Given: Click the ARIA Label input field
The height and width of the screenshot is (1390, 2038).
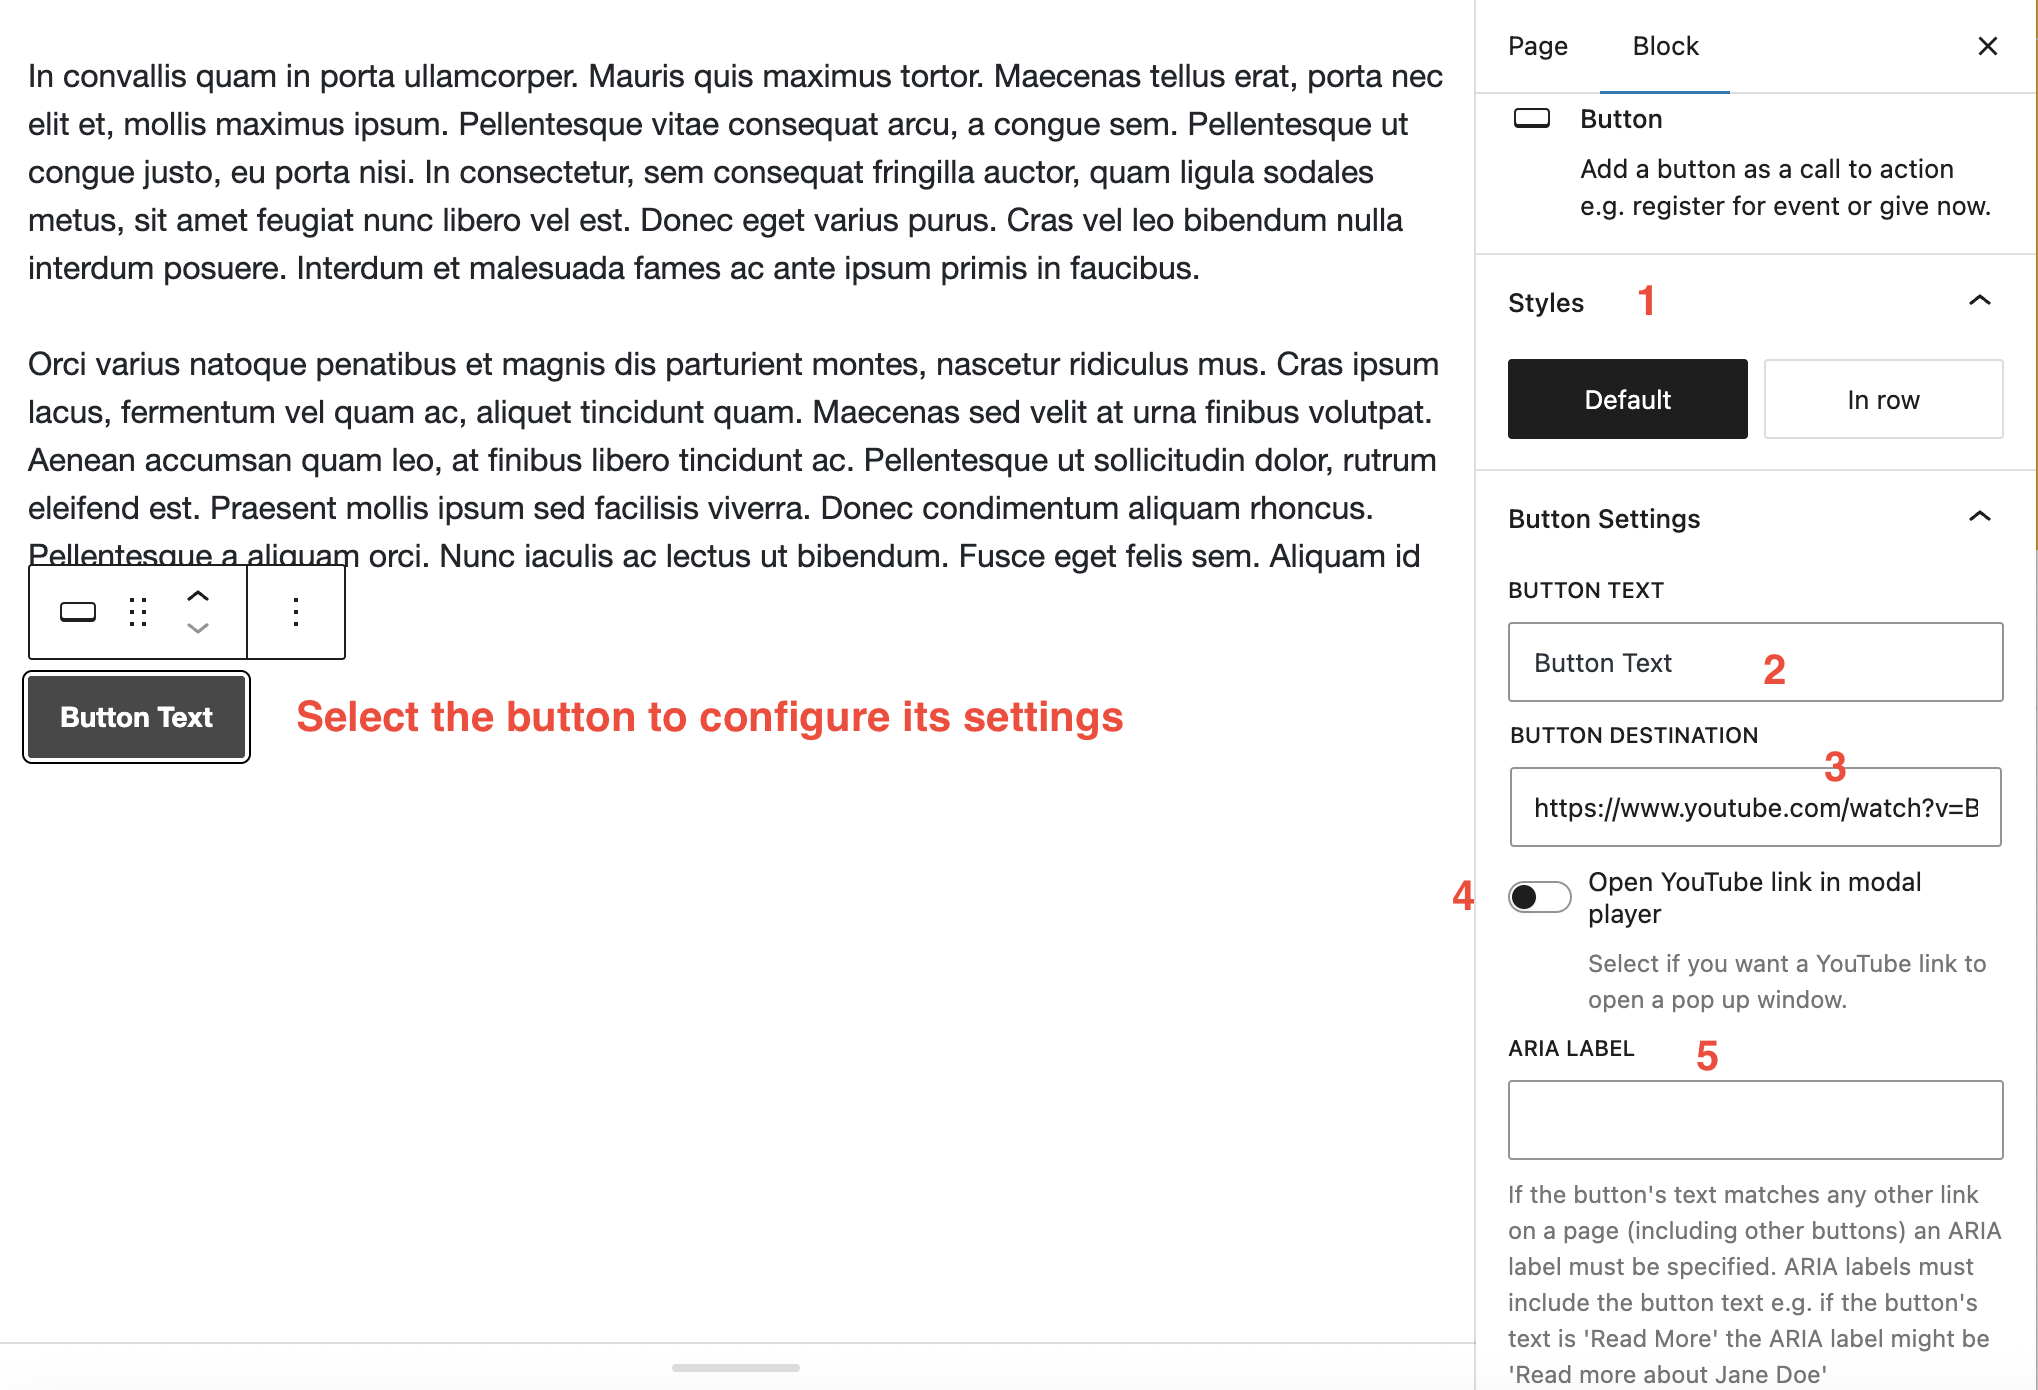Looking at the screenshot, I should click(x=1755, y=1119).
